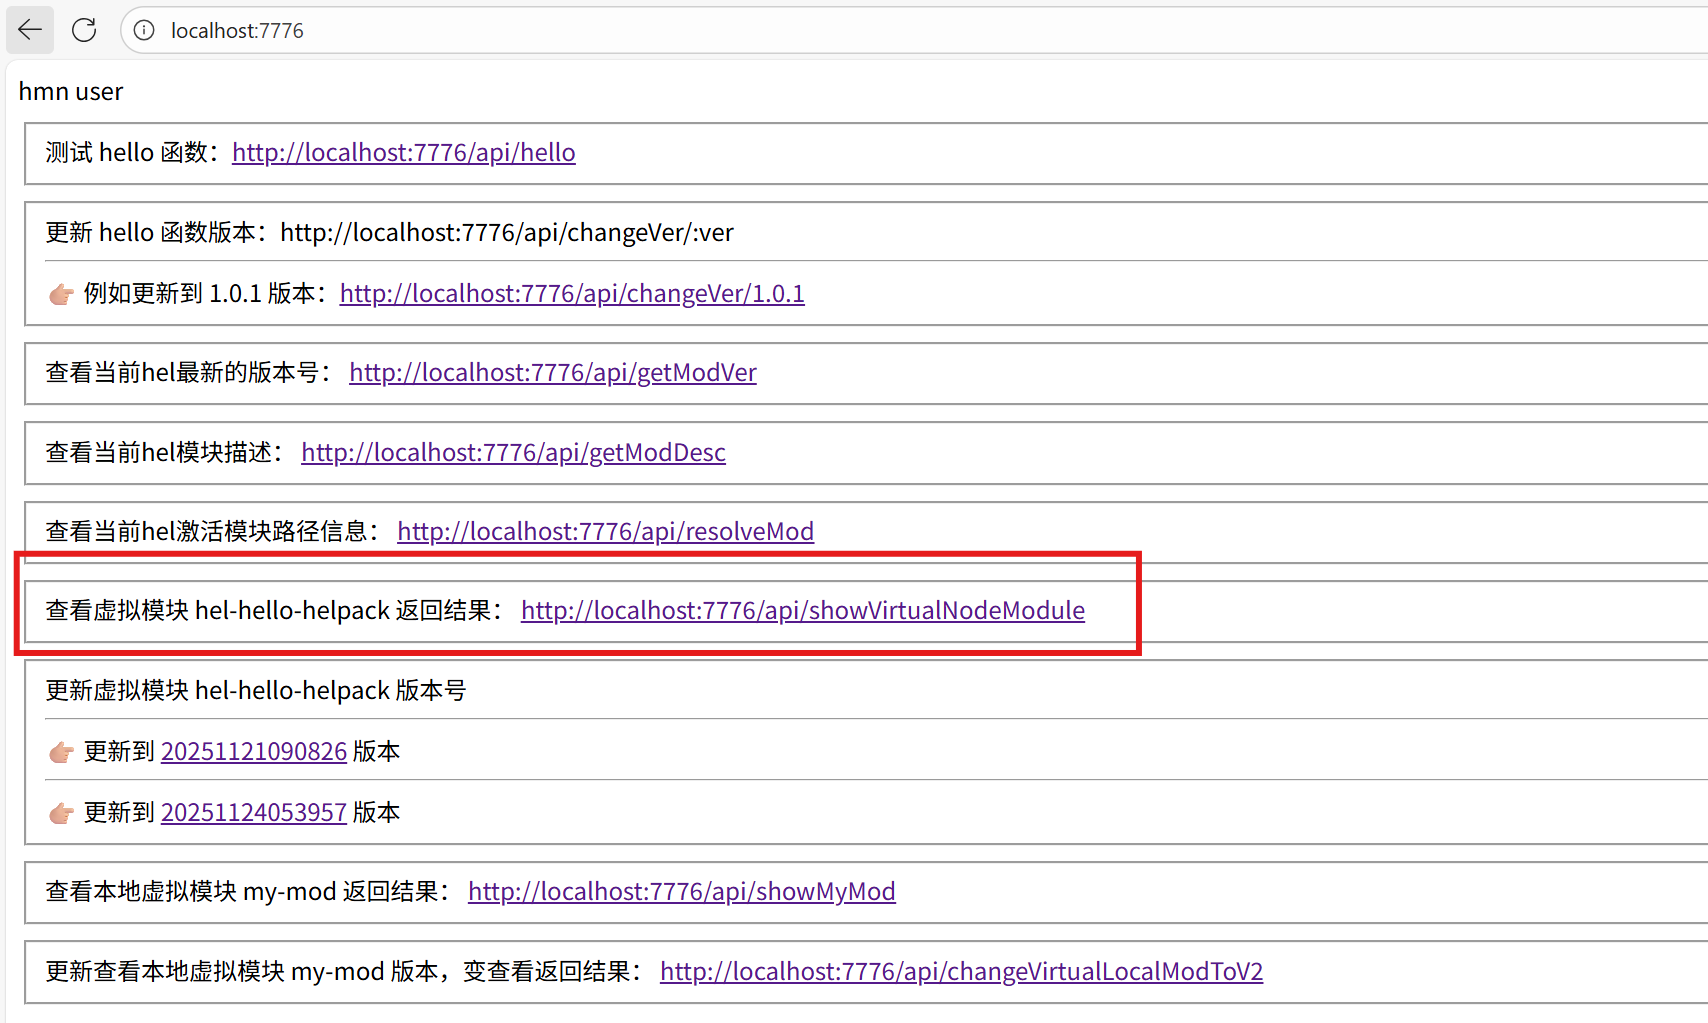Reload the page with the refresh icon
Viewport: 1708px width, 1023px height.
click(84, 30)
